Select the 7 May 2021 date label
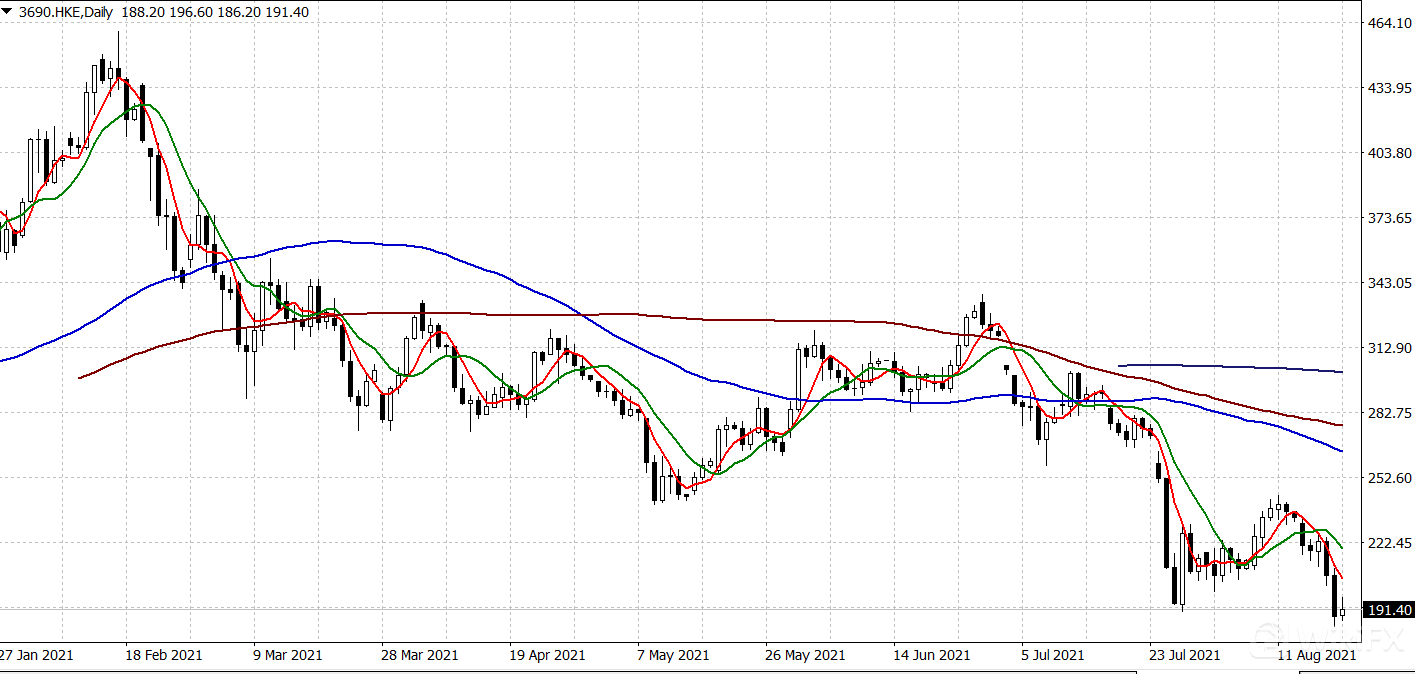Image resolution: width=1415 pixels, height=674 pixels. 673,655
